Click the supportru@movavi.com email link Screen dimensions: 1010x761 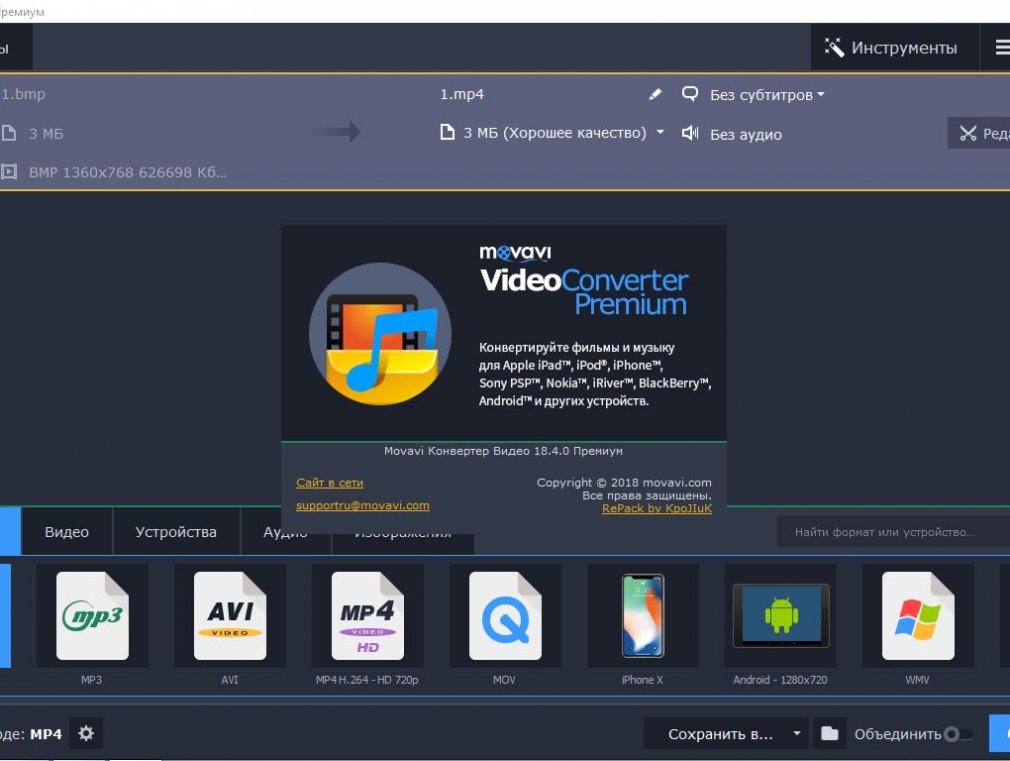[363, 505]
